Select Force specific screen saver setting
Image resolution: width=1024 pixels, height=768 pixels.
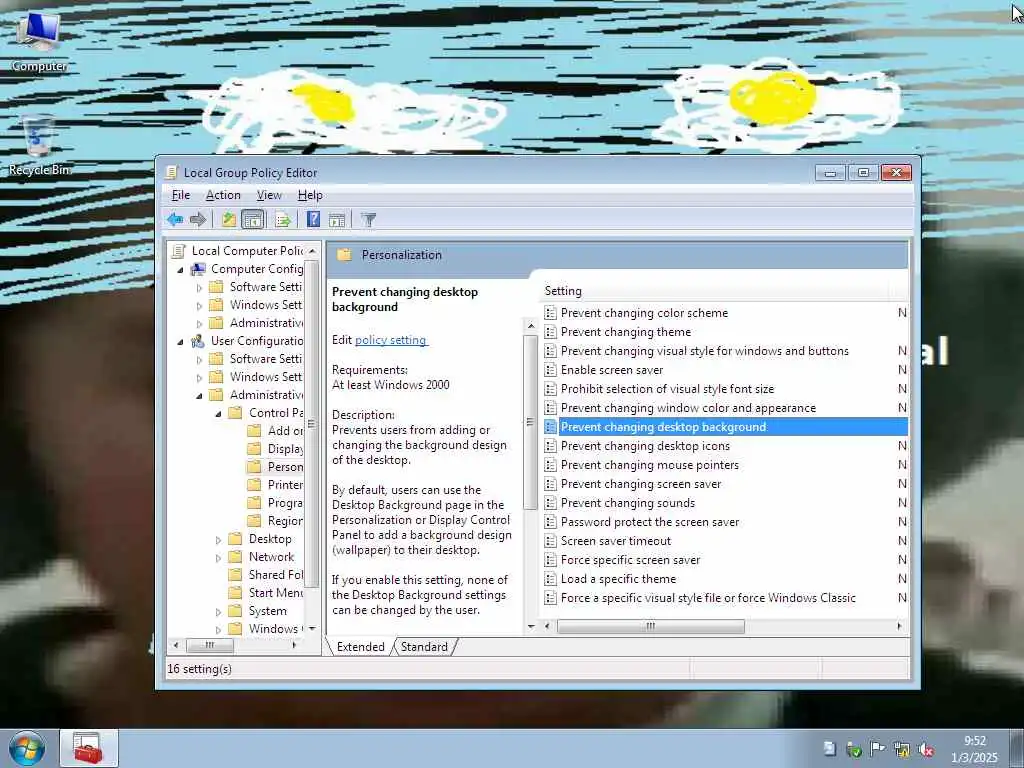pos(630,560)
